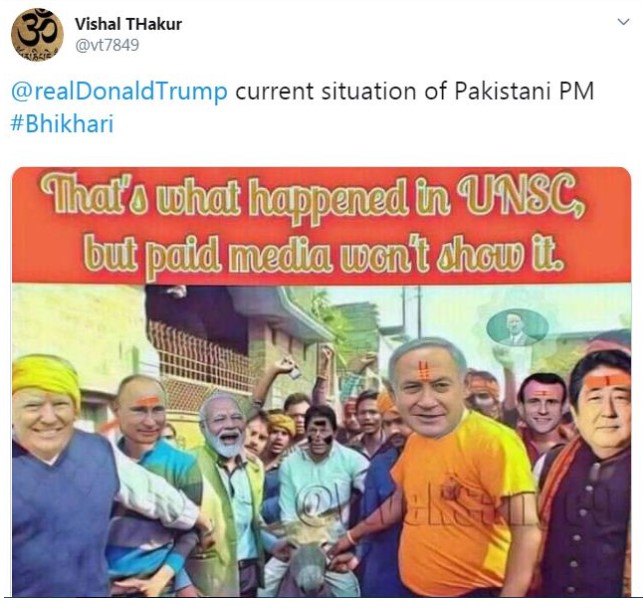Select the tweet text 'current situation of Pakistani PM'
This screenshot has height=611, width=643.
click(x=414, y=91)
